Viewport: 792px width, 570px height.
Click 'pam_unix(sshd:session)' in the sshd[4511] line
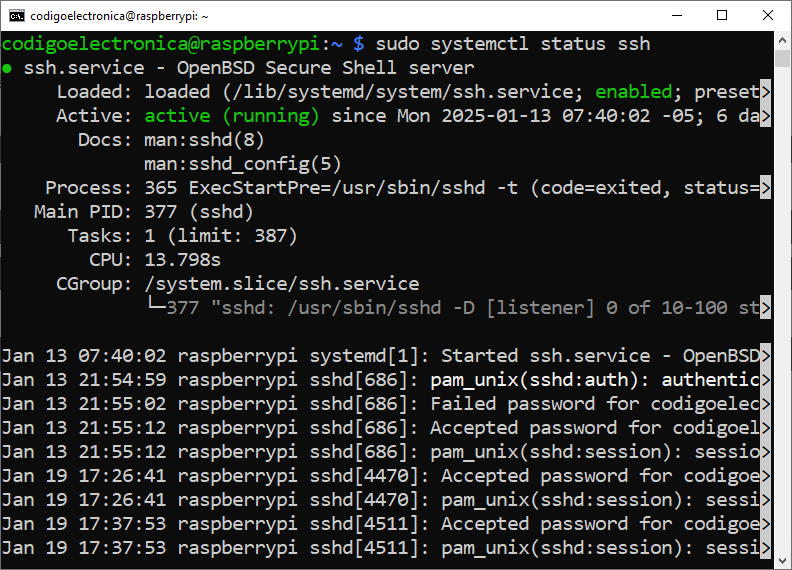562,548
